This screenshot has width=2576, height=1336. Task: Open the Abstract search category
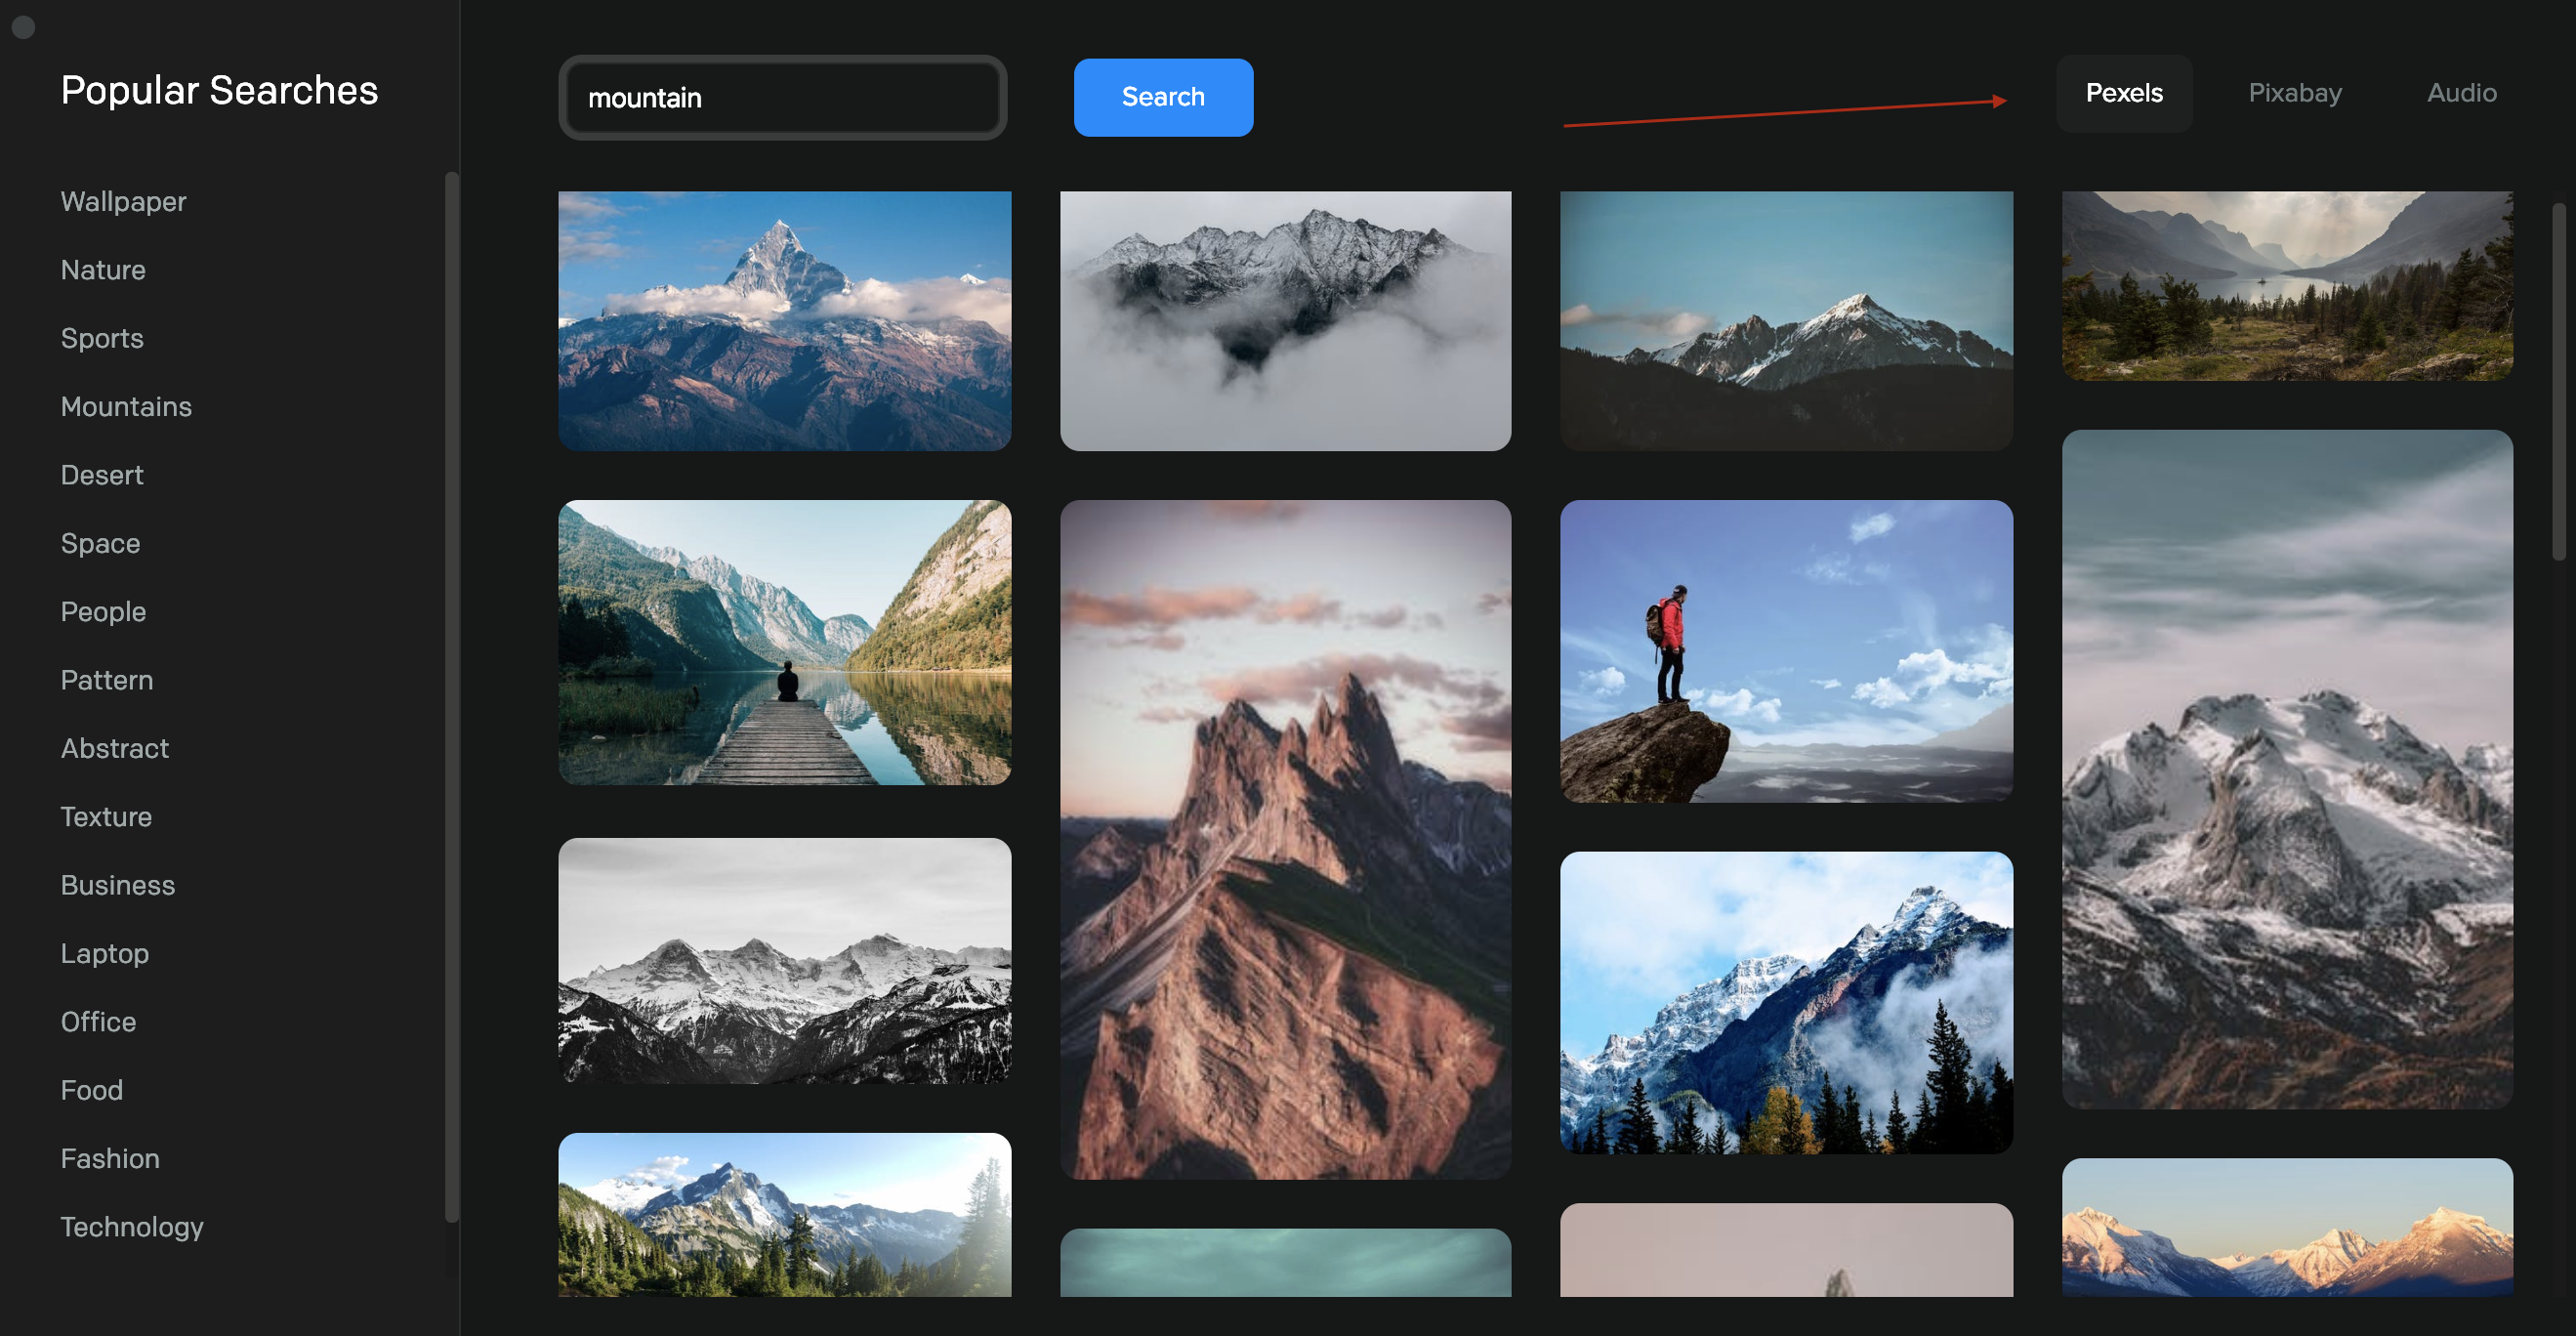point(115,748)
